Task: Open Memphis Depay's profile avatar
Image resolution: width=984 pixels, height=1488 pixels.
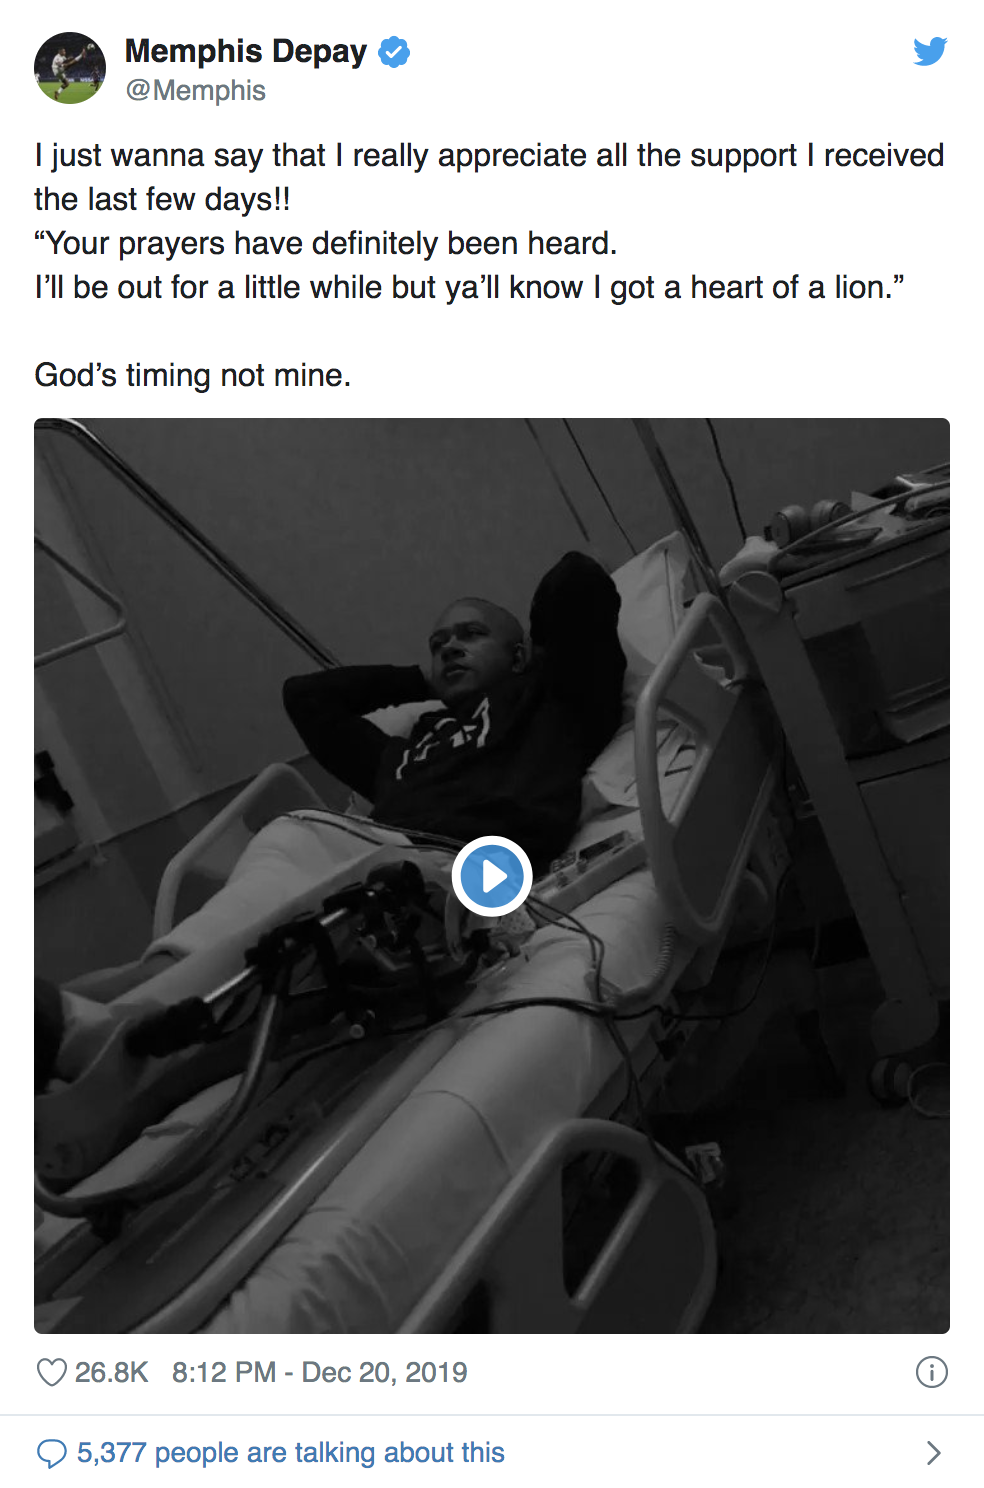Action: click(x=70, y=68)
